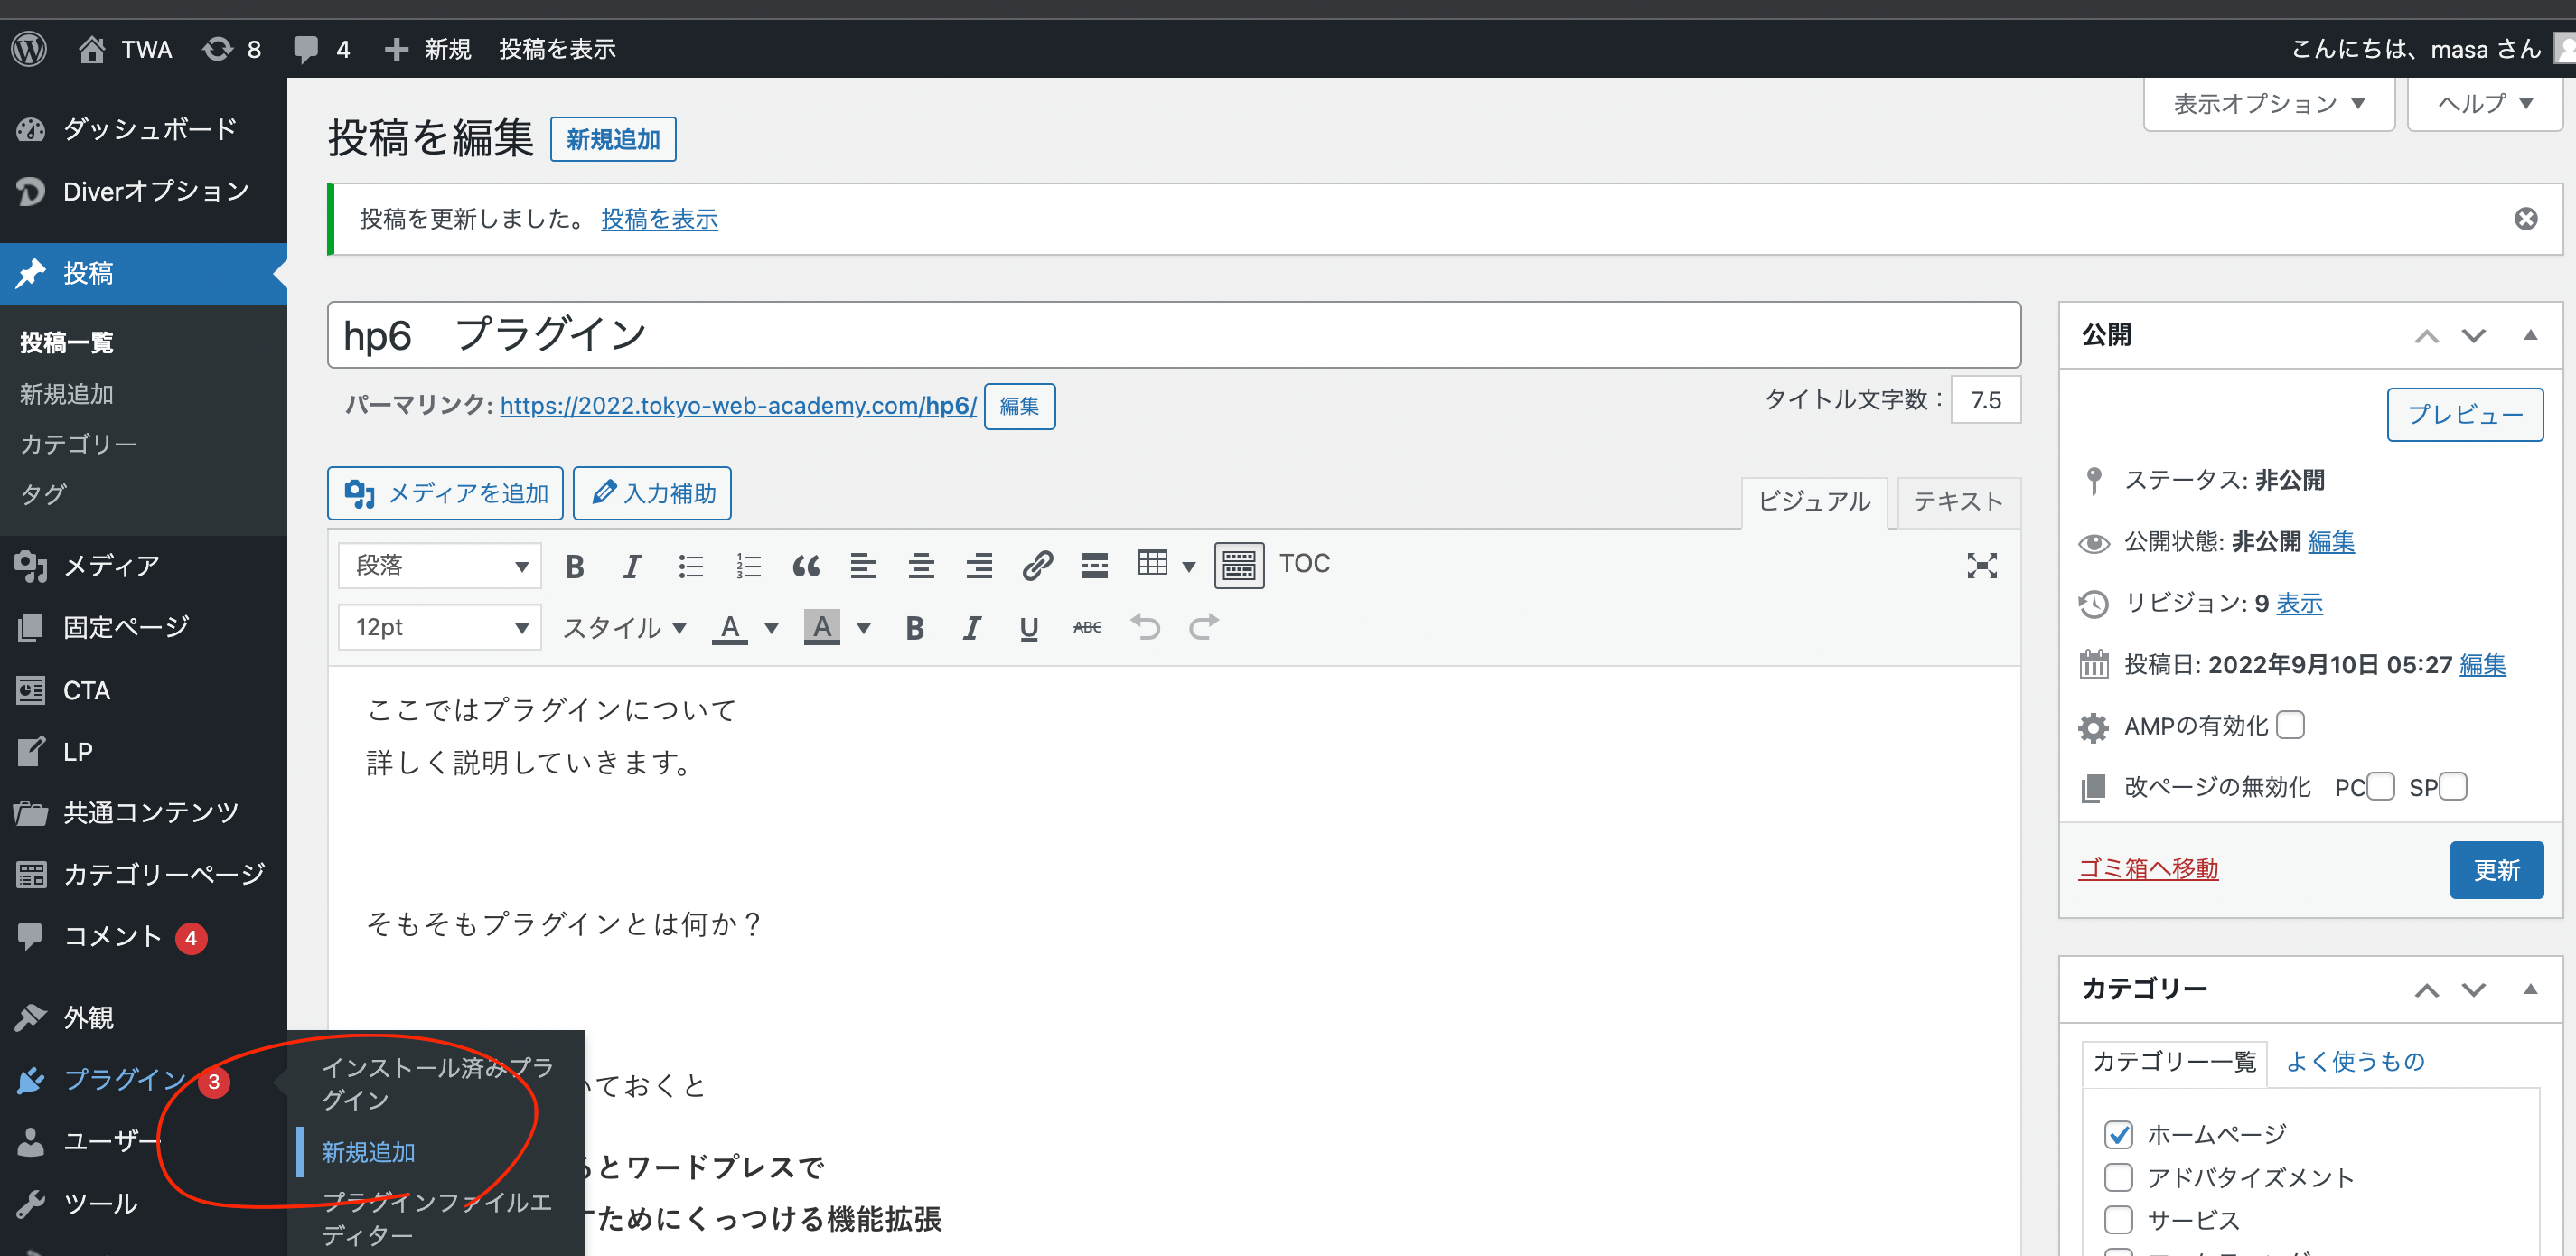Click 表示 link beside revisions
The image size is (2576, 1256).
pyautogui.click(x=2299, y=603)
